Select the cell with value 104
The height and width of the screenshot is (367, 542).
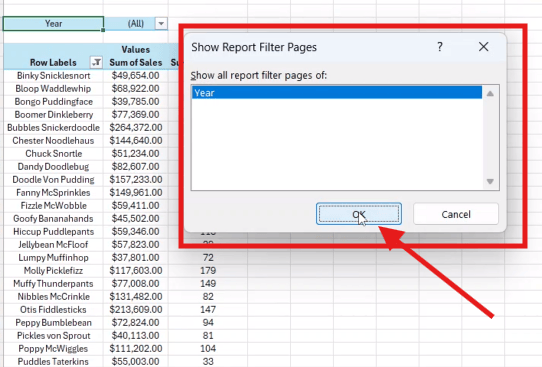tap(208, 349)
